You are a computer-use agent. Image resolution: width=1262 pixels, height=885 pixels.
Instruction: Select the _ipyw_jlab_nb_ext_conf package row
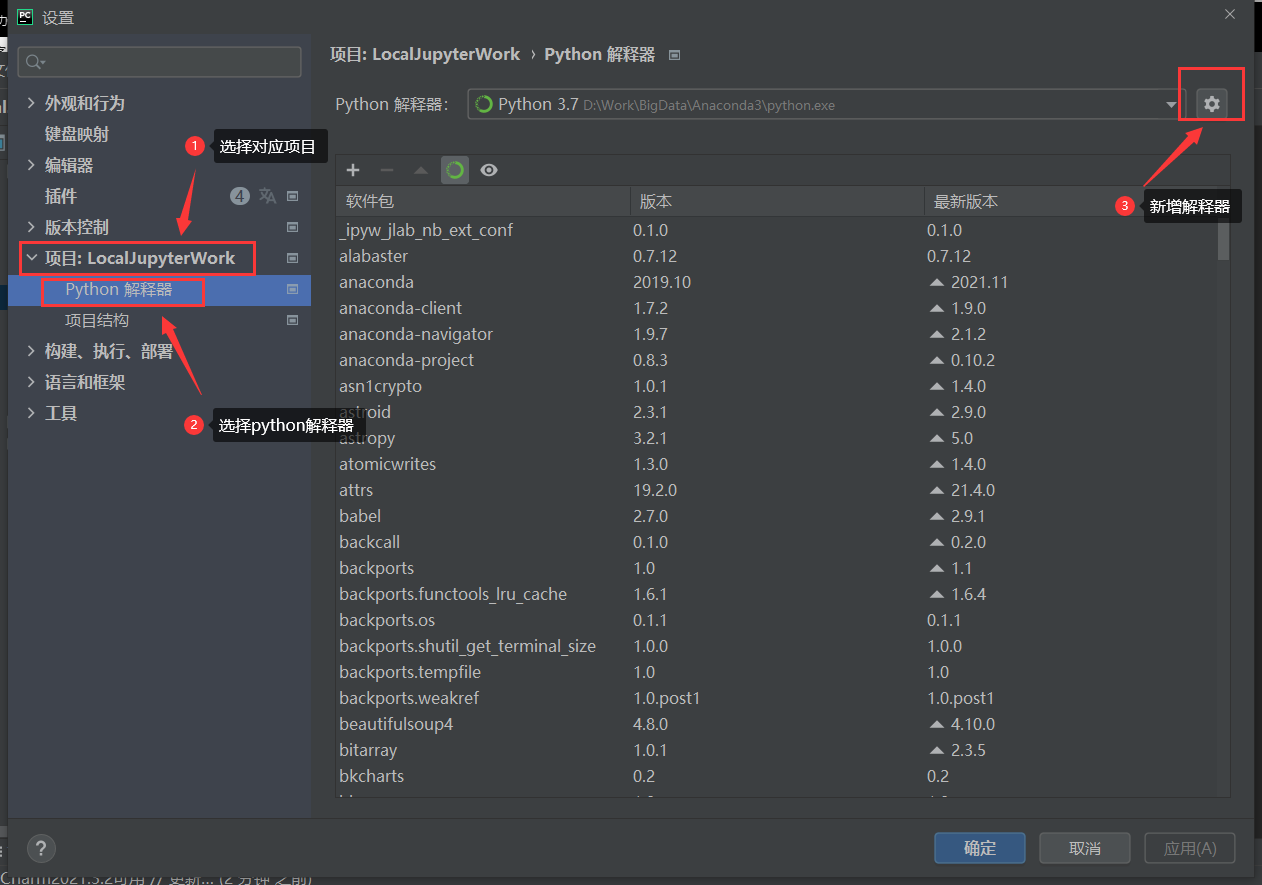tap(776, 230)
